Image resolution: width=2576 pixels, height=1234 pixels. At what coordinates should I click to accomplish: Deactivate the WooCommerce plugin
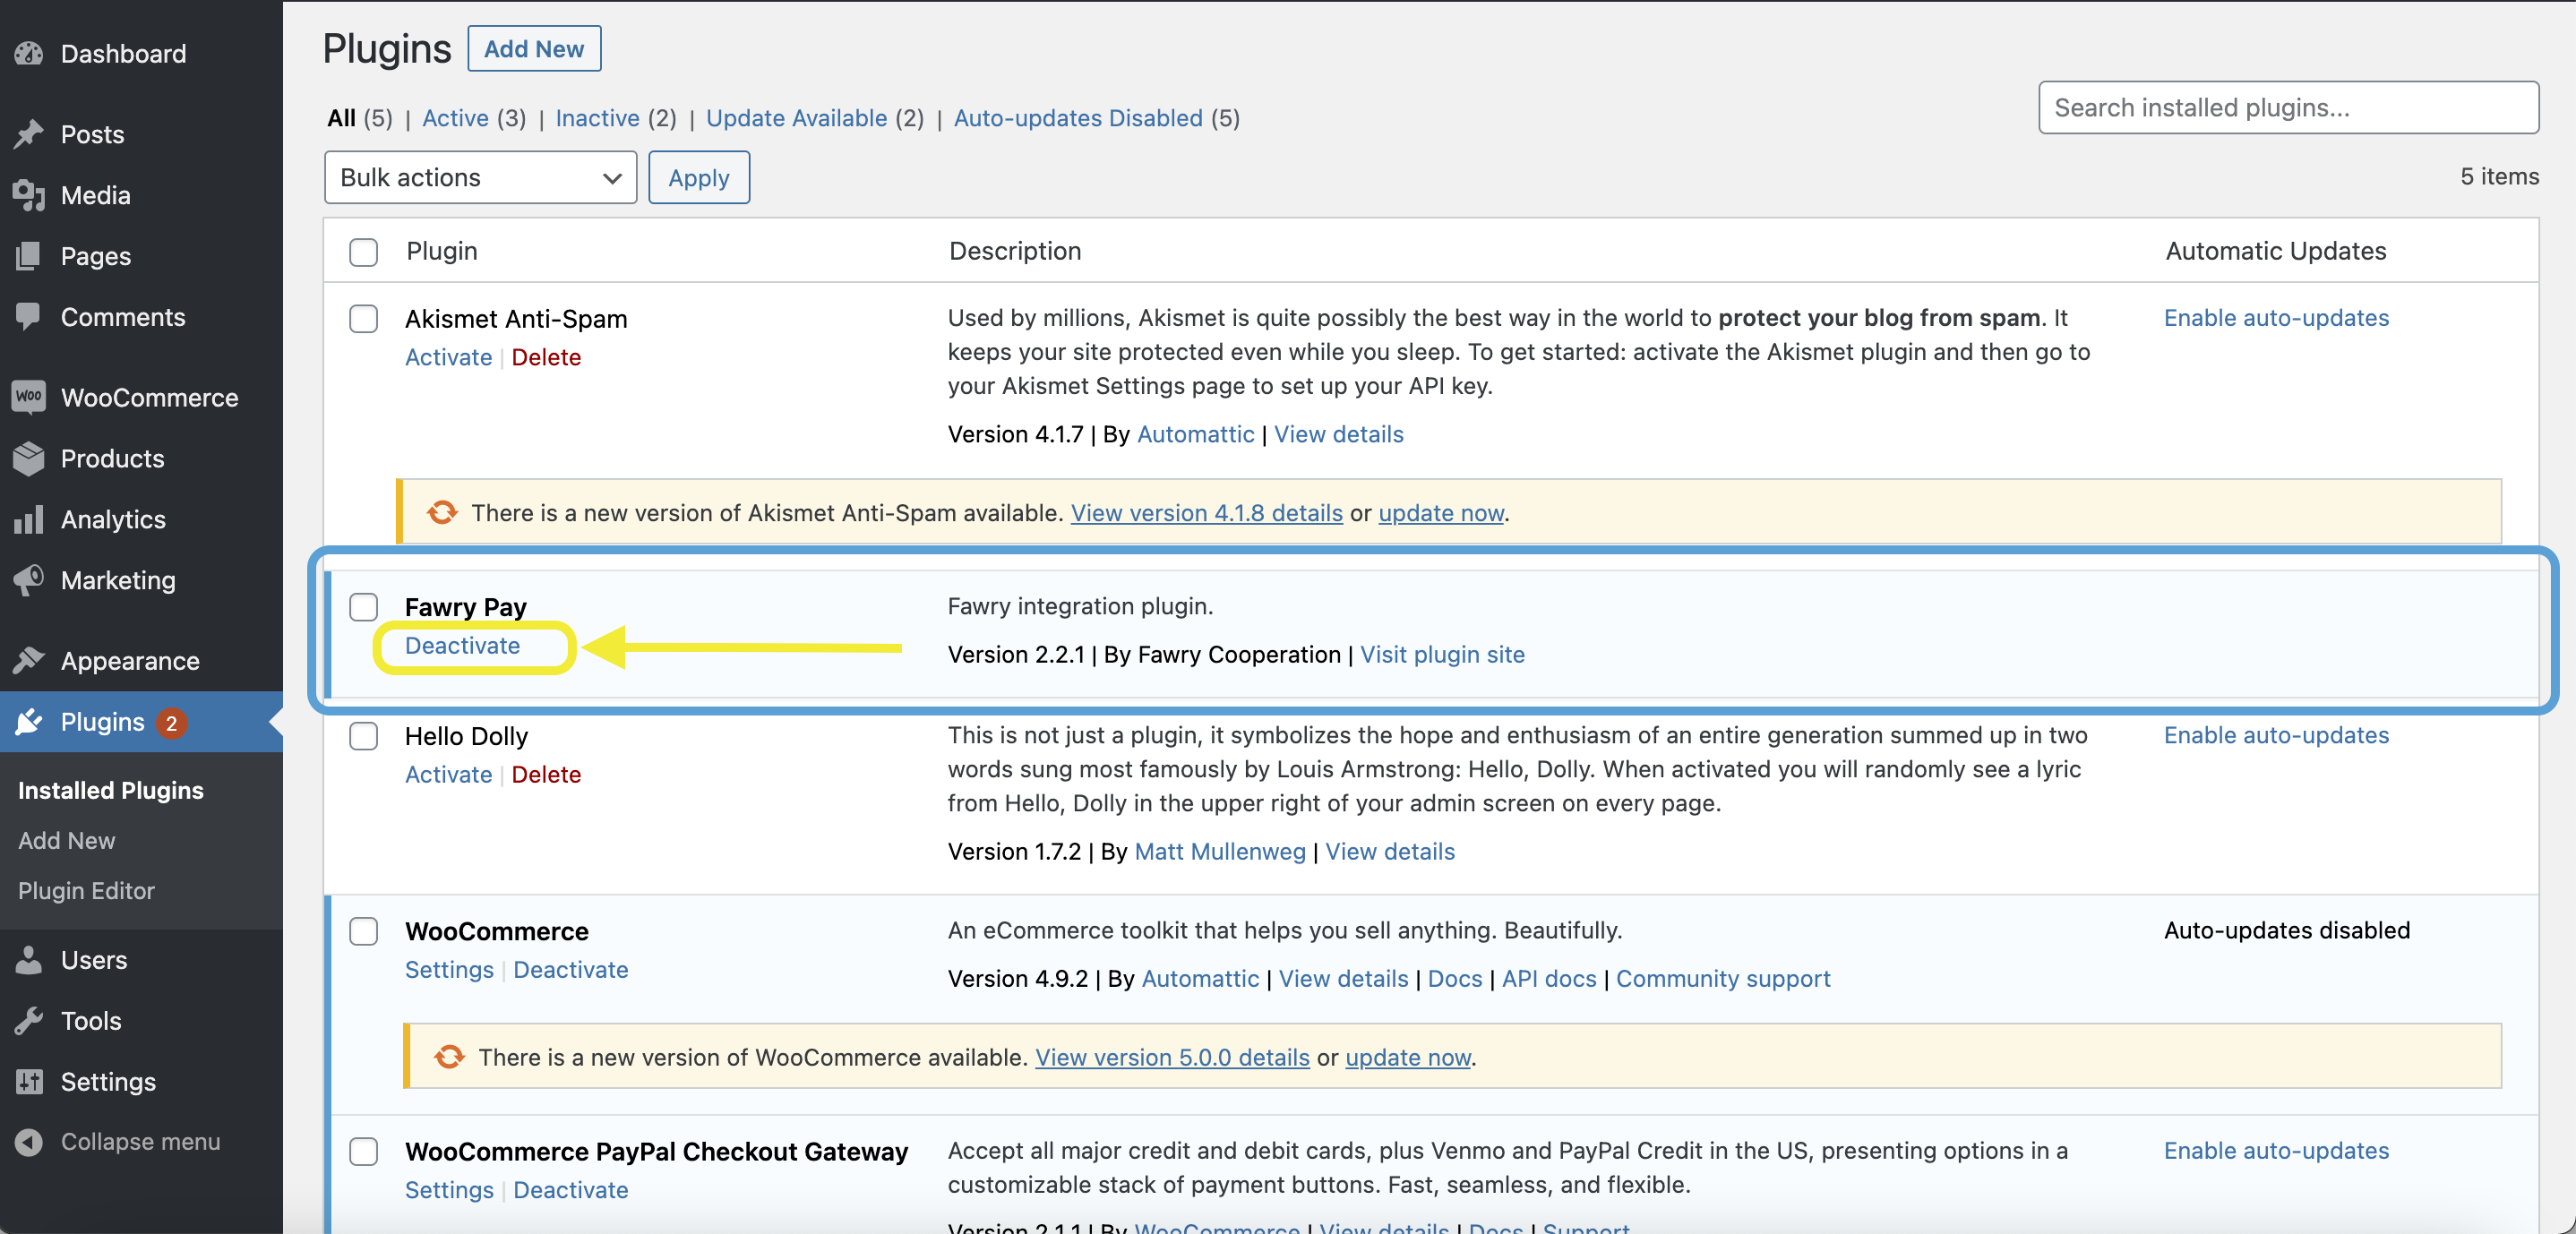click(x=570, y=969)
